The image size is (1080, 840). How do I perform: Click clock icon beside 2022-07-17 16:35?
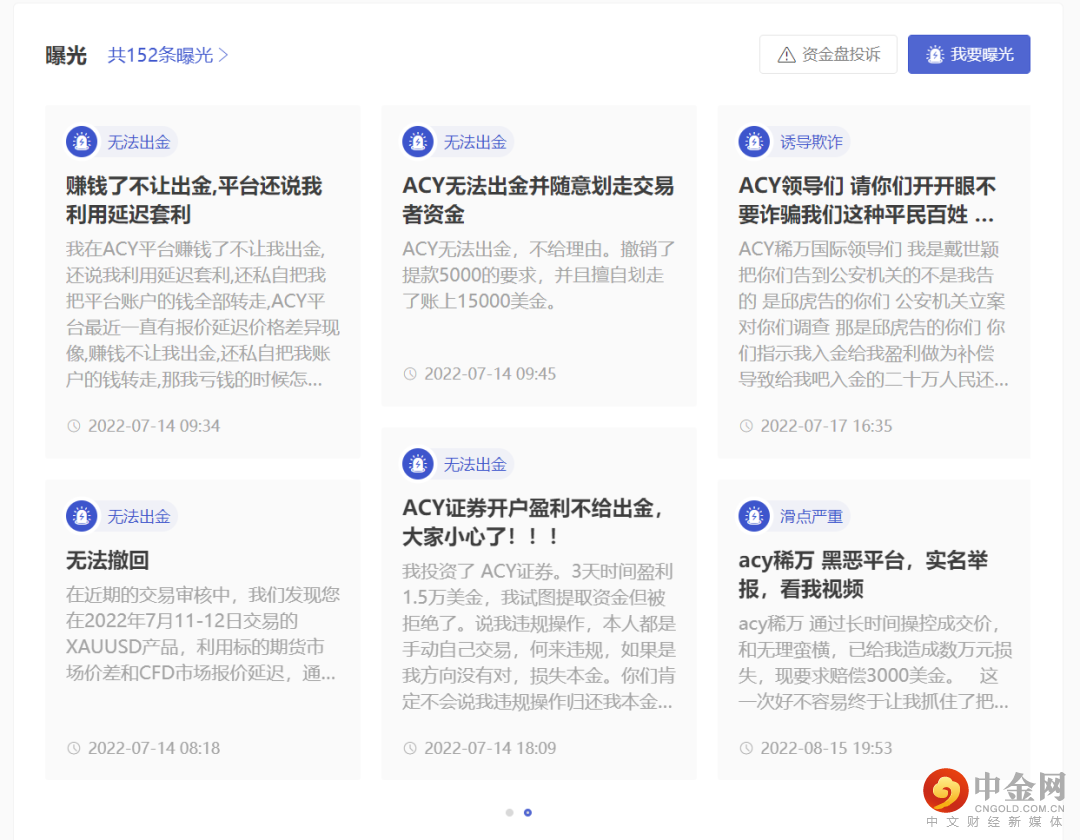point(746,426)
